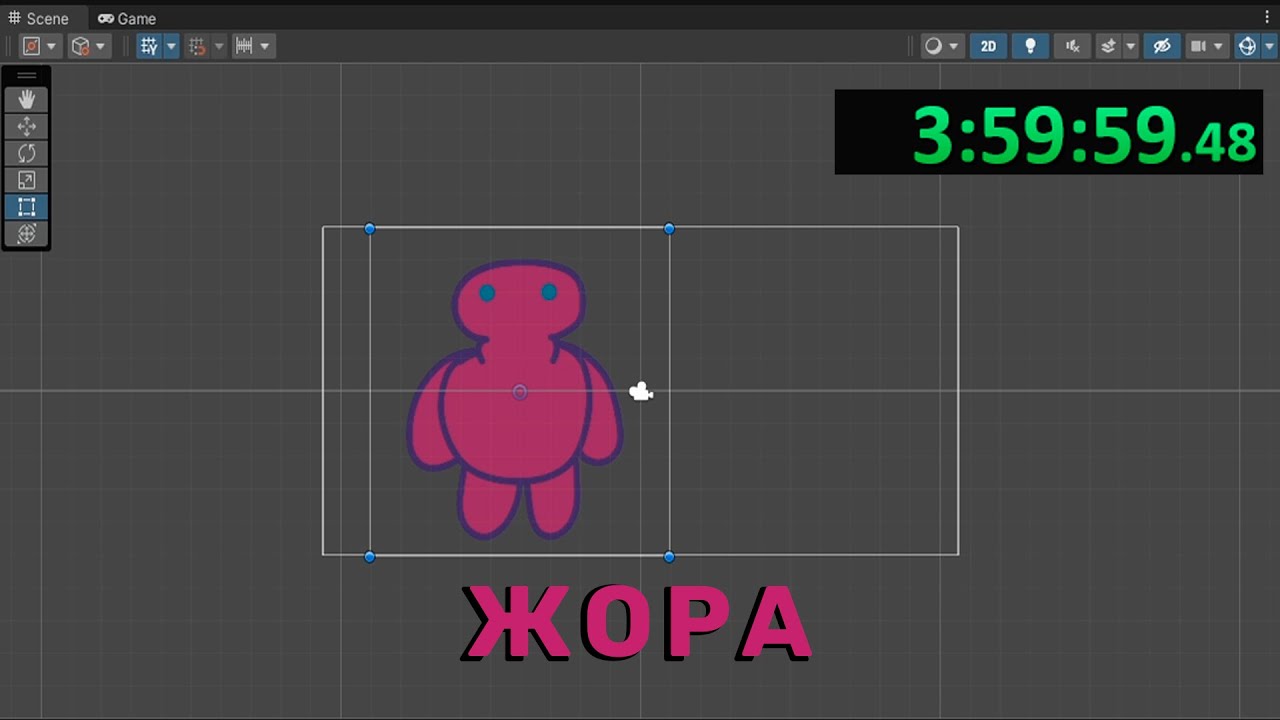Image resolution: width=1280 pixels, height=720 pixels.
Task: Select the Move tool
Action: click(x=27, y=126)
